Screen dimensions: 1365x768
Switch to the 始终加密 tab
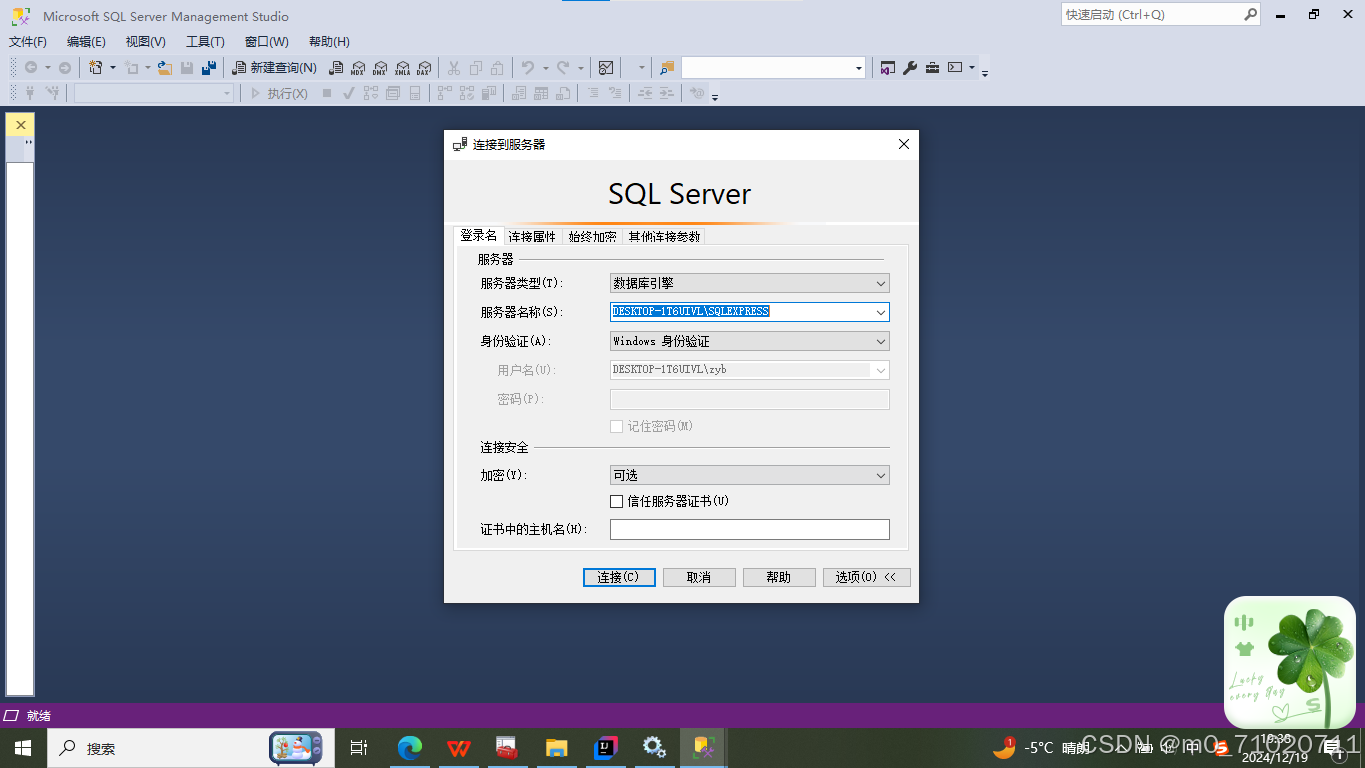[592, 237]
